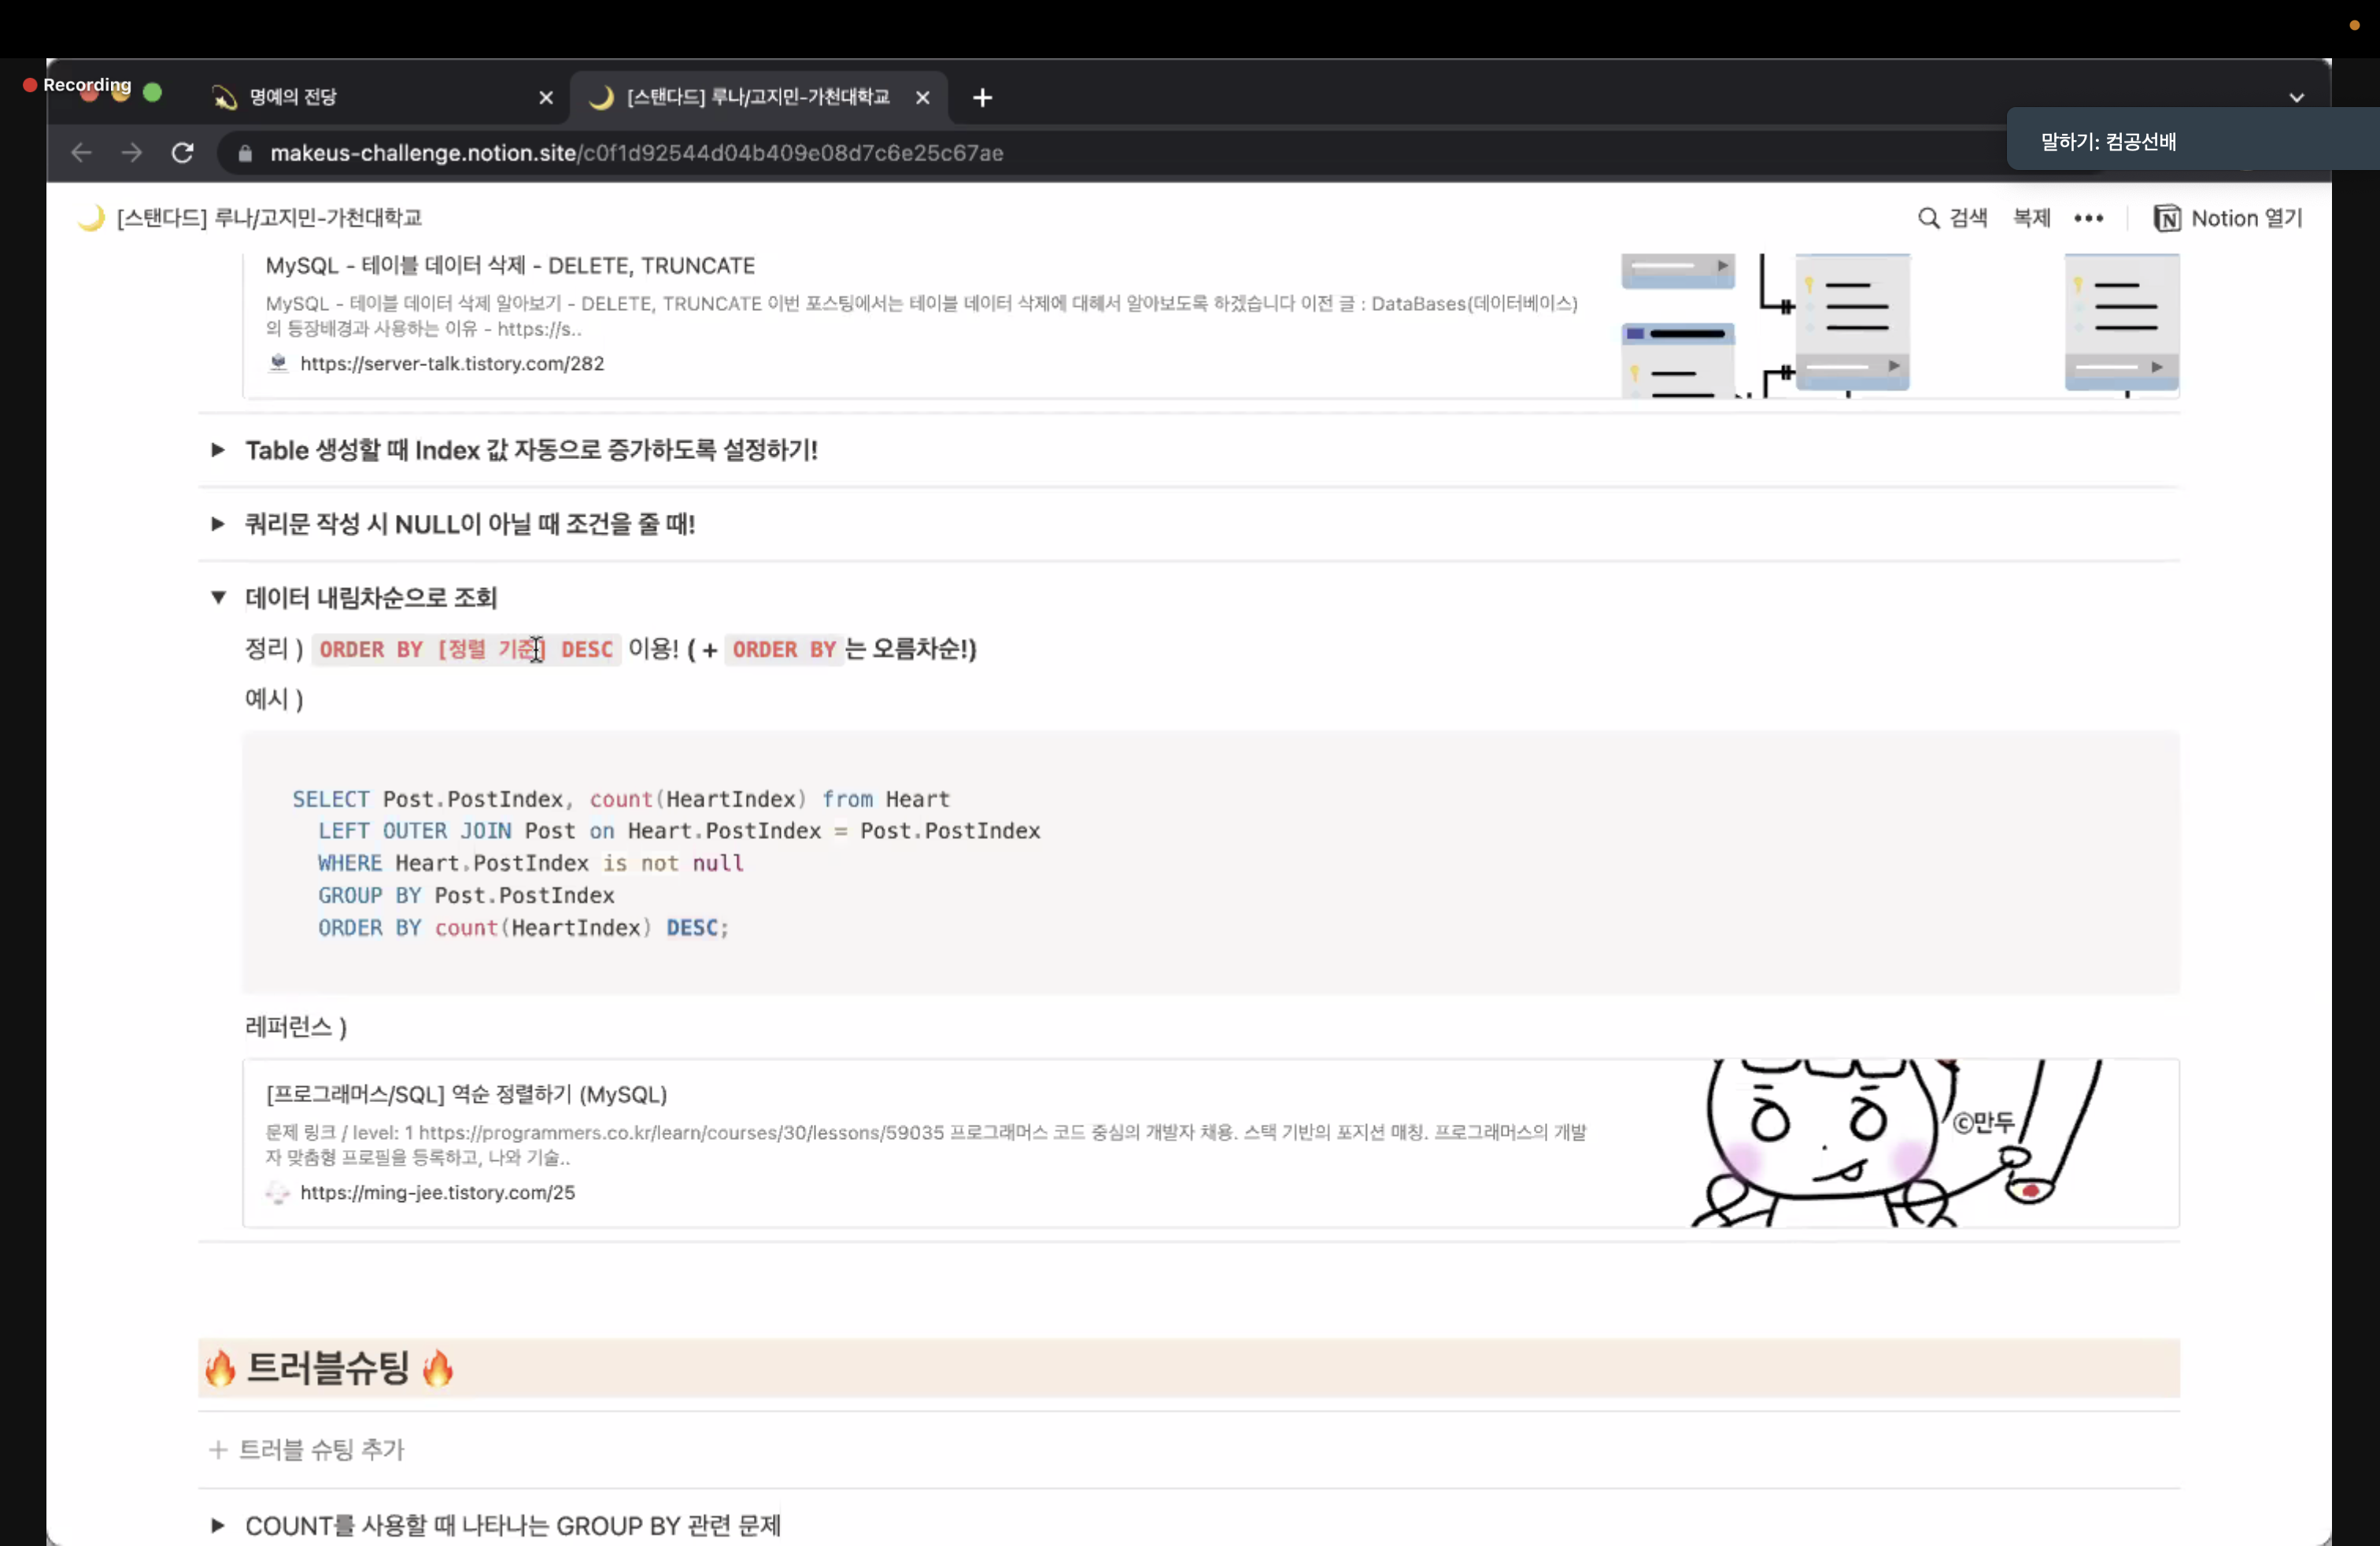Collapse the 데이터 내림차순으로 조회 toggle
The height and width of the screenshot is (1546, 2380).
218,598
